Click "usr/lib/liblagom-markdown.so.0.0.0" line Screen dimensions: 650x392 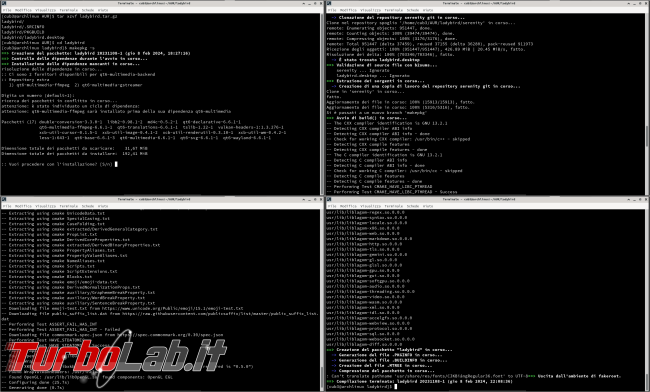point(369,239)
